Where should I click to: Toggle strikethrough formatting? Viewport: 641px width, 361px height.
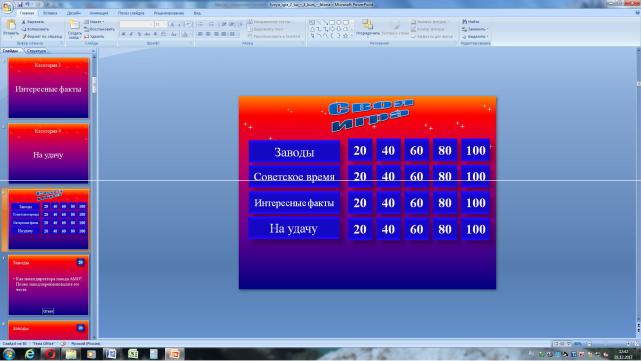tap(147, 34)
